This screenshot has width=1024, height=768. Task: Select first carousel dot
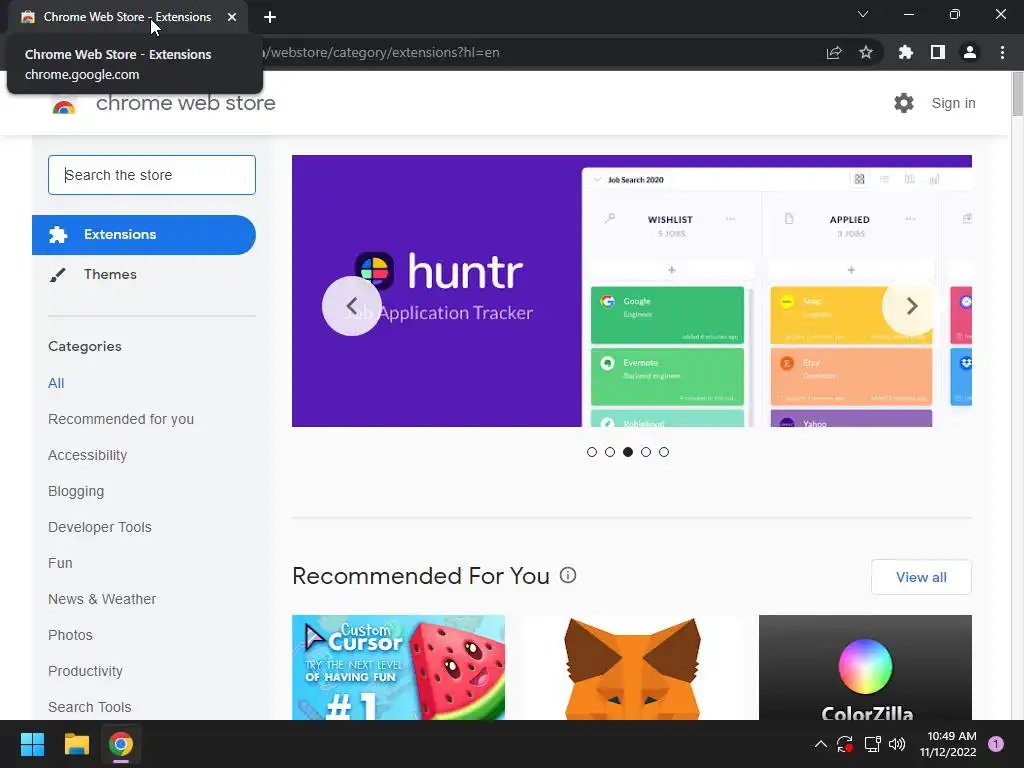(x=592, y=452)
